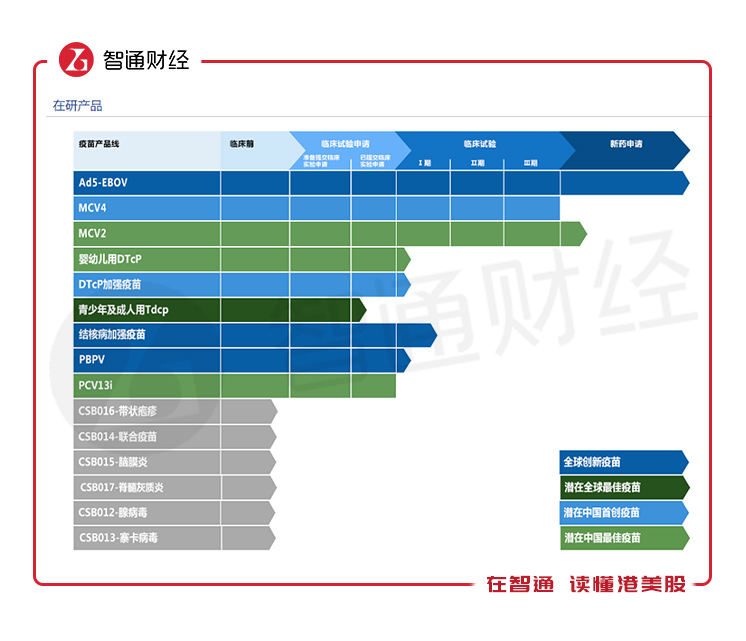The image size is (746, 641).
Task: Click CSB016-带状疱疹 grey preclinical arrow
Action: point(249,411)
